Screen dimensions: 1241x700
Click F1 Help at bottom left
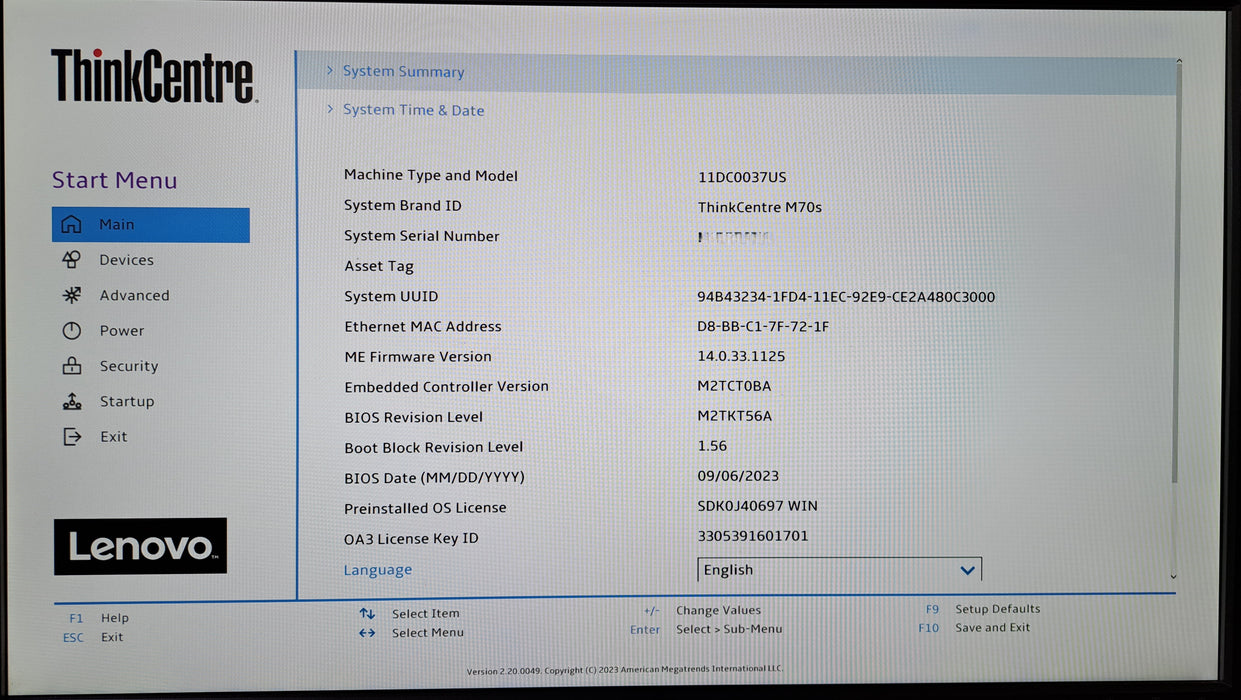(99, 618)
